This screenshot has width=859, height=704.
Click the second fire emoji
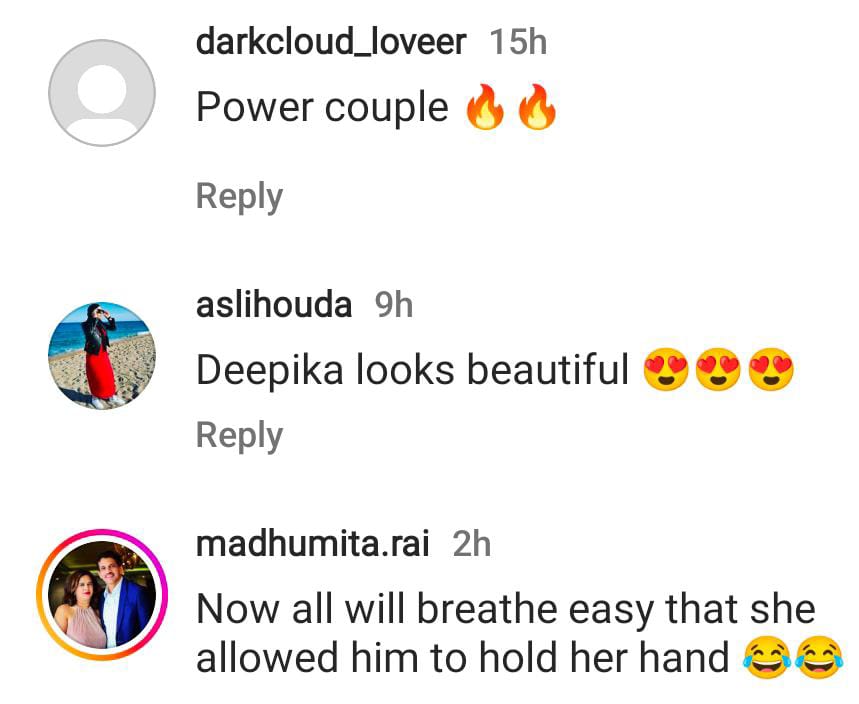[x=537, y=107]
